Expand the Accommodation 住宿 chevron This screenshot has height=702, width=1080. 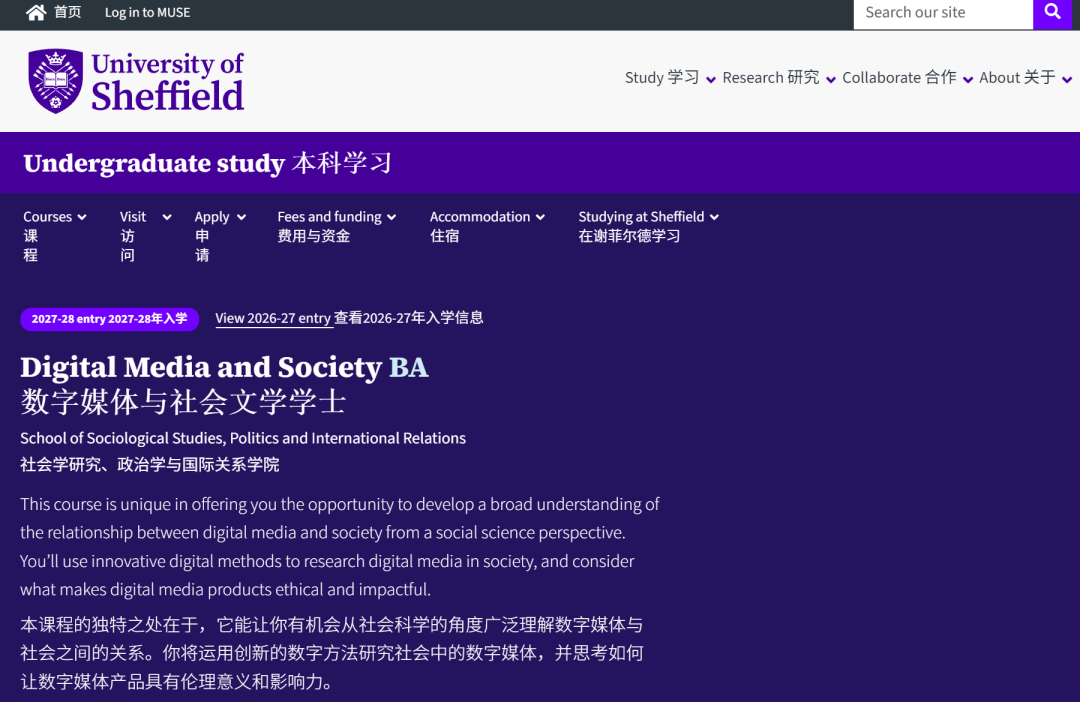[x=540, y=218]
